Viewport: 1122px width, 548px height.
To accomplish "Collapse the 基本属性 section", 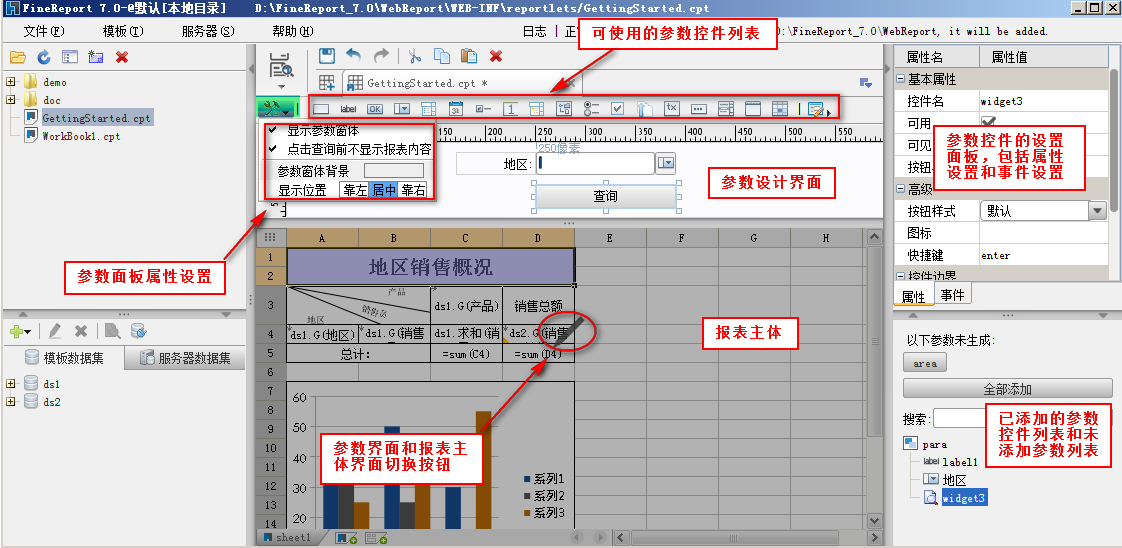I will tap(900, 79).
